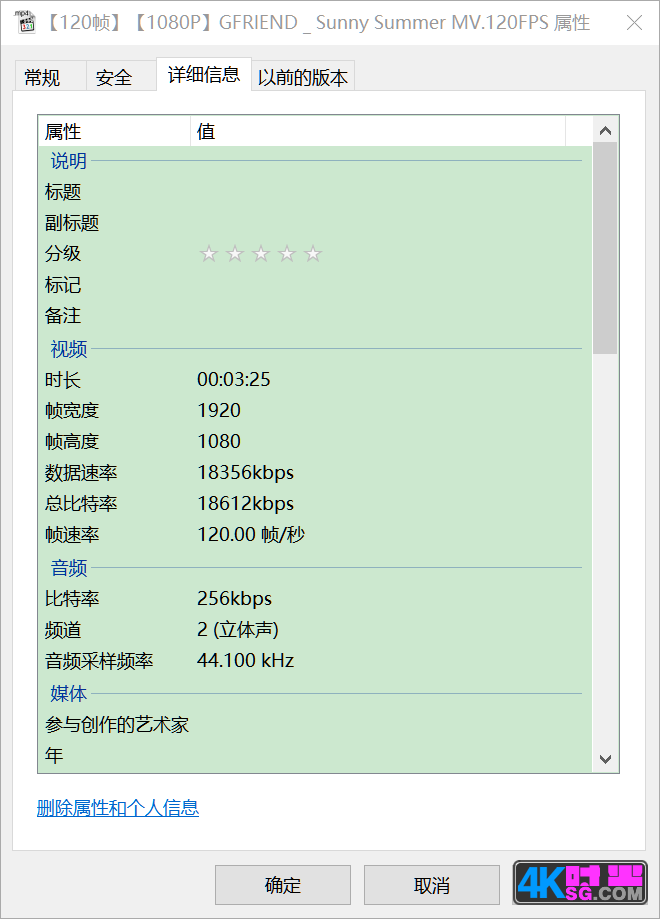Select the 说明 section header
Screen dimensions: 660x919
(69, 161)
